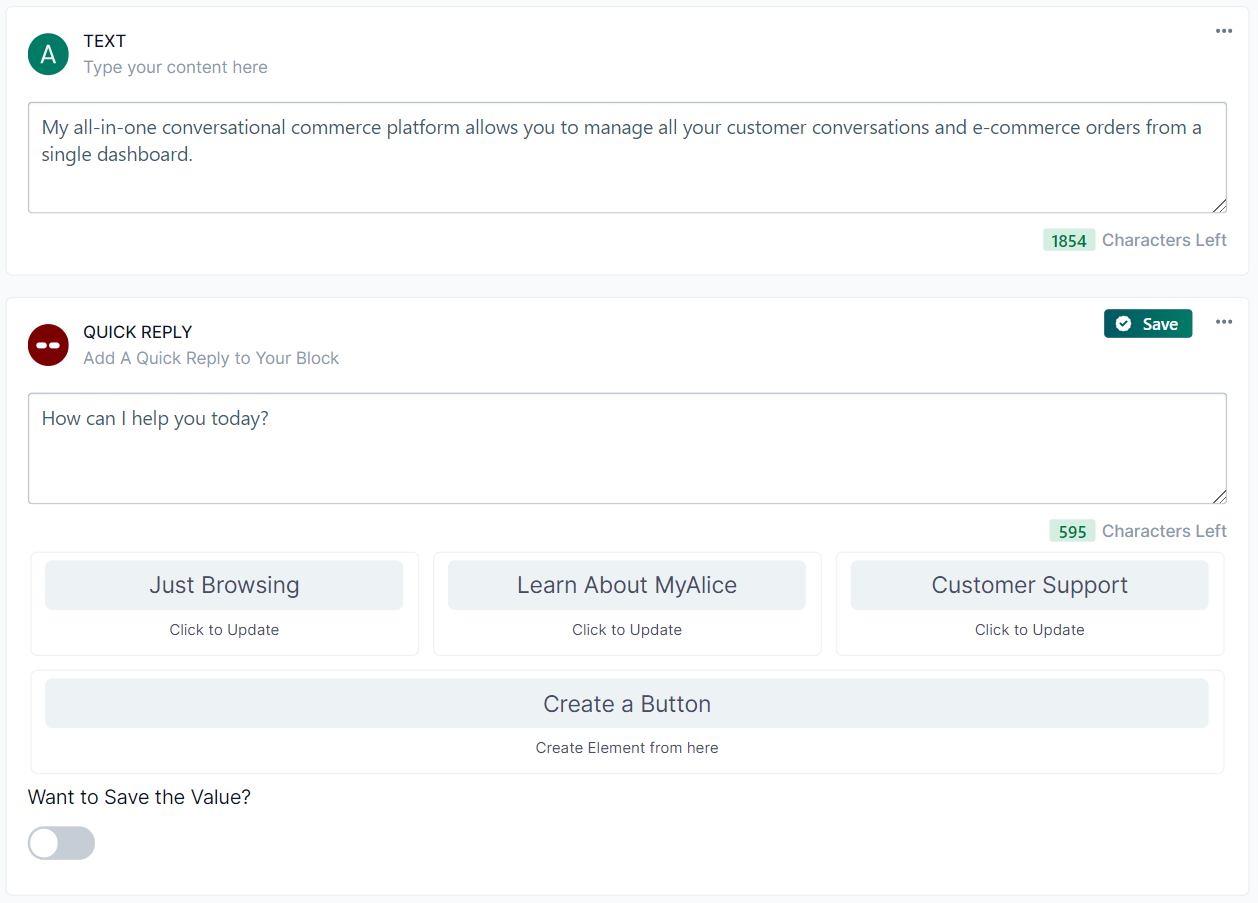Click Create a Button

626,704
